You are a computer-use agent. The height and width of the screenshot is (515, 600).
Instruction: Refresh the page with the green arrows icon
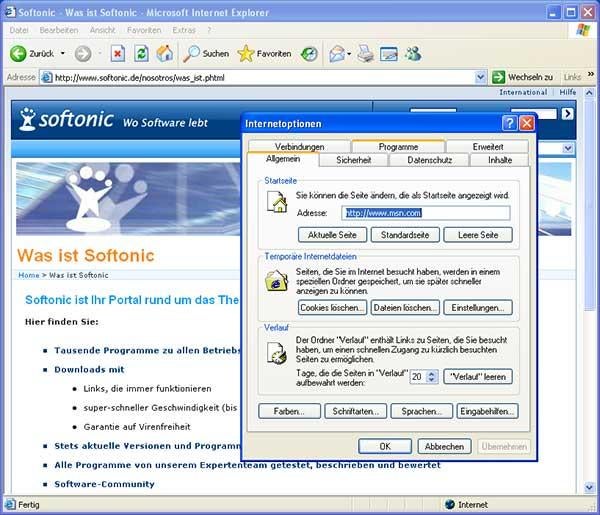click(141, 54)
